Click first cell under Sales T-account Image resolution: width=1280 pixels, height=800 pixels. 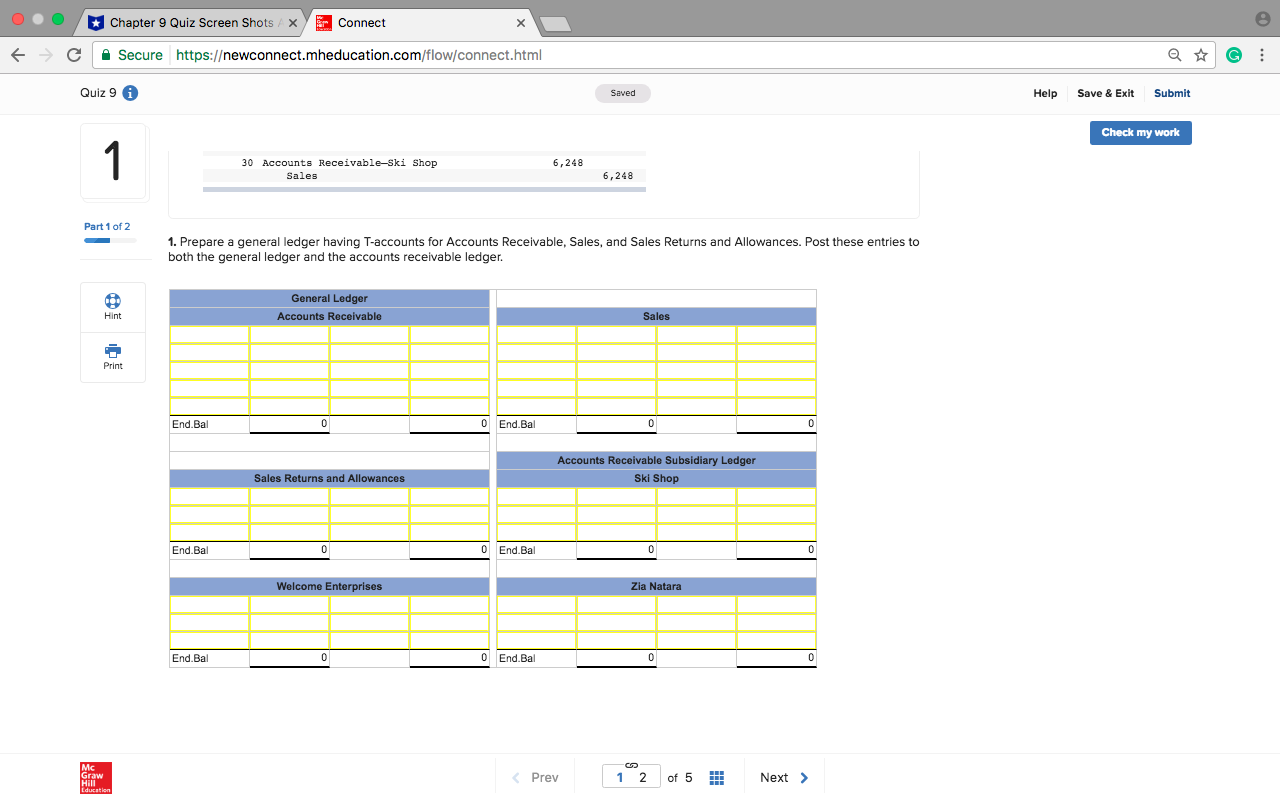536,335
